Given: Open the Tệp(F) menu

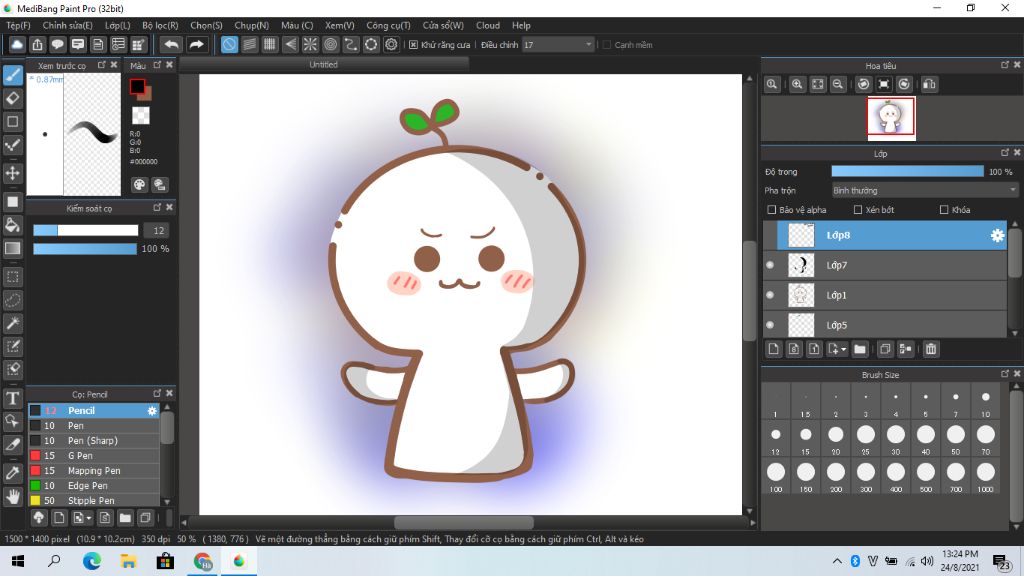Looking at the screenshot, I should tap(18, 25).
